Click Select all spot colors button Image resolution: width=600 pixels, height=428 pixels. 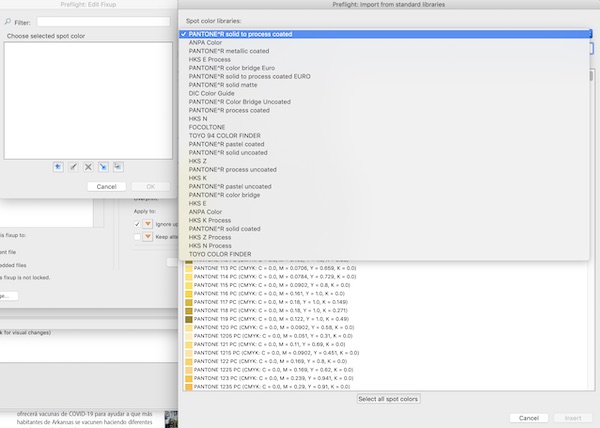click(388, 399)
